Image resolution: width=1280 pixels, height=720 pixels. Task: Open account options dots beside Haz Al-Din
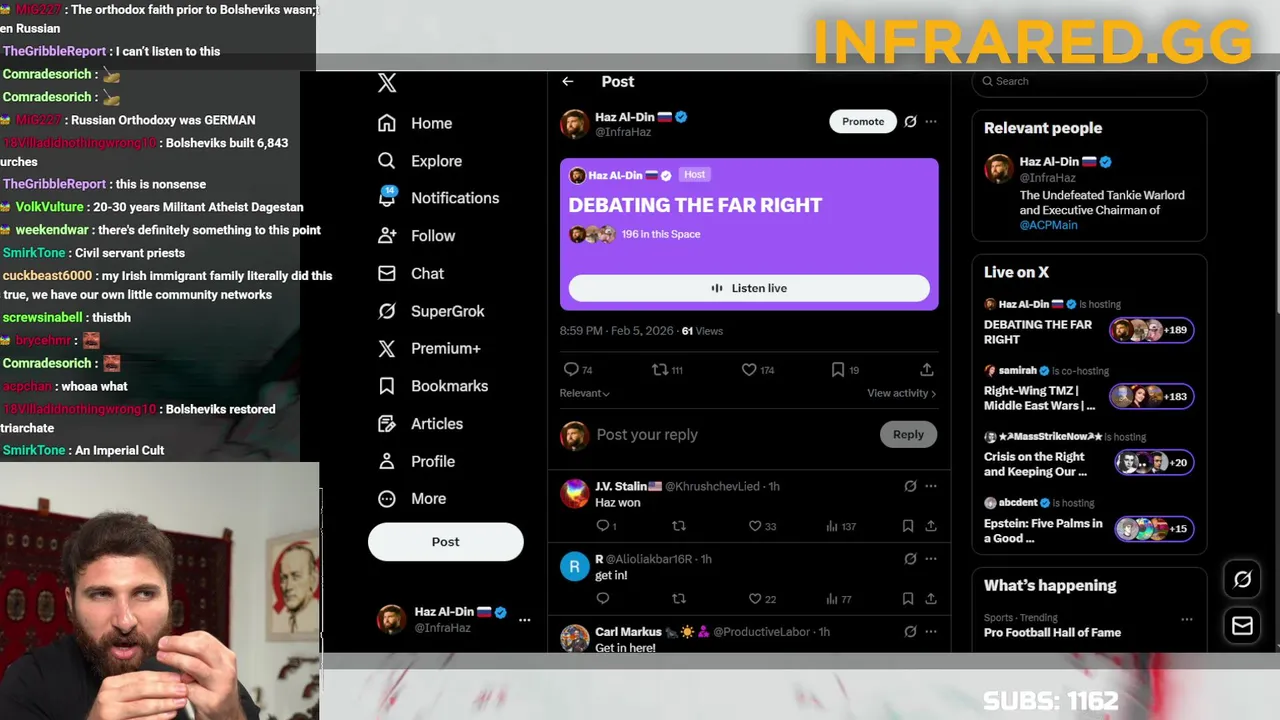click(524, 620)
